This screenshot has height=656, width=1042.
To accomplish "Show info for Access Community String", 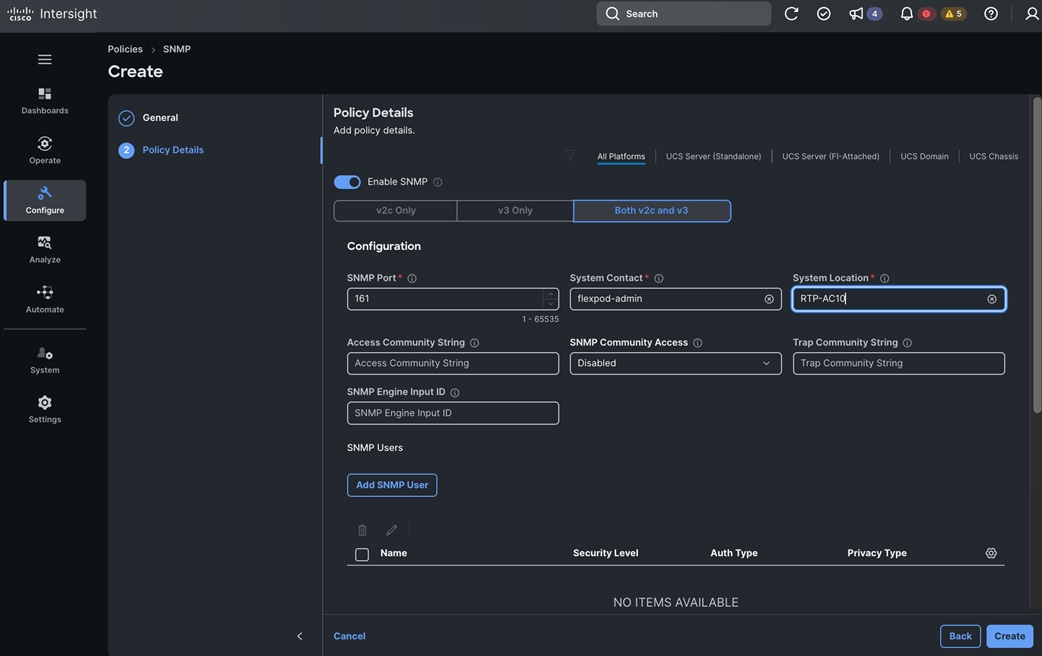I will click(474, 343).
